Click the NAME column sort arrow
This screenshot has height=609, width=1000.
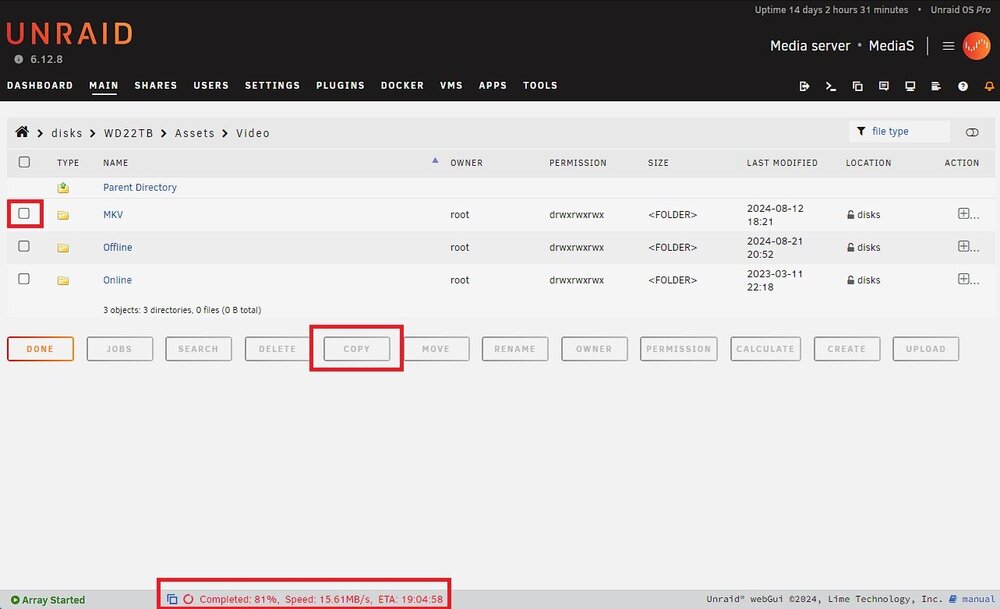[435, 161]
